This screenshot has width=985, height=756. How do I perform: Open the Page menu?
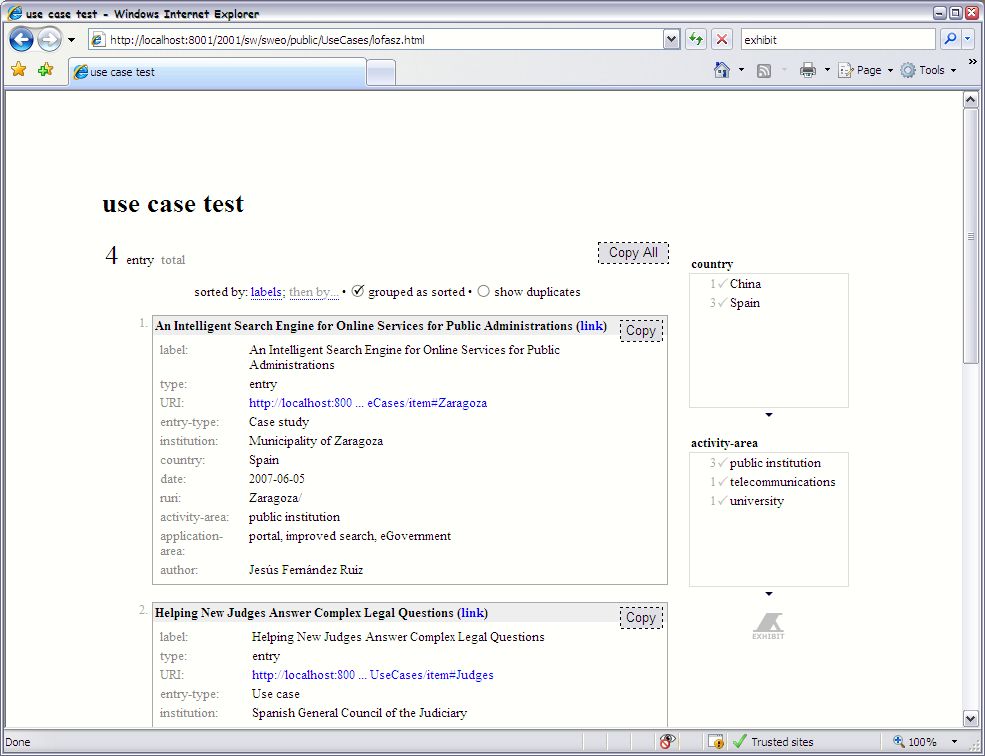tap(865, 70)
